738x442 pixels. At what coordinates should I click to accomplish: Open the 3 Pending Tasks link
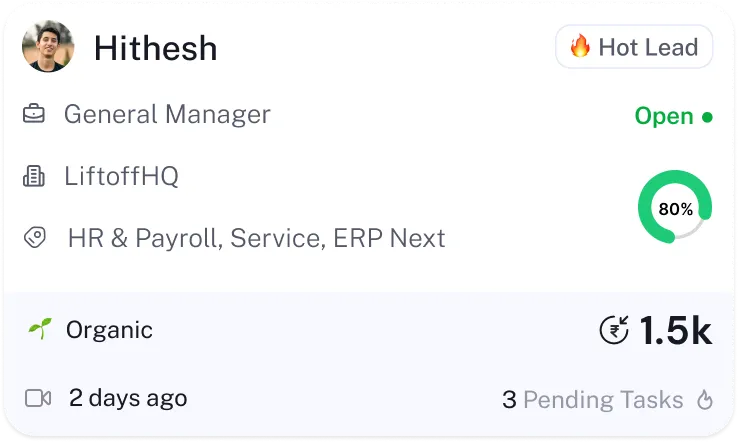pyautogui.click(x=593, y=400)
